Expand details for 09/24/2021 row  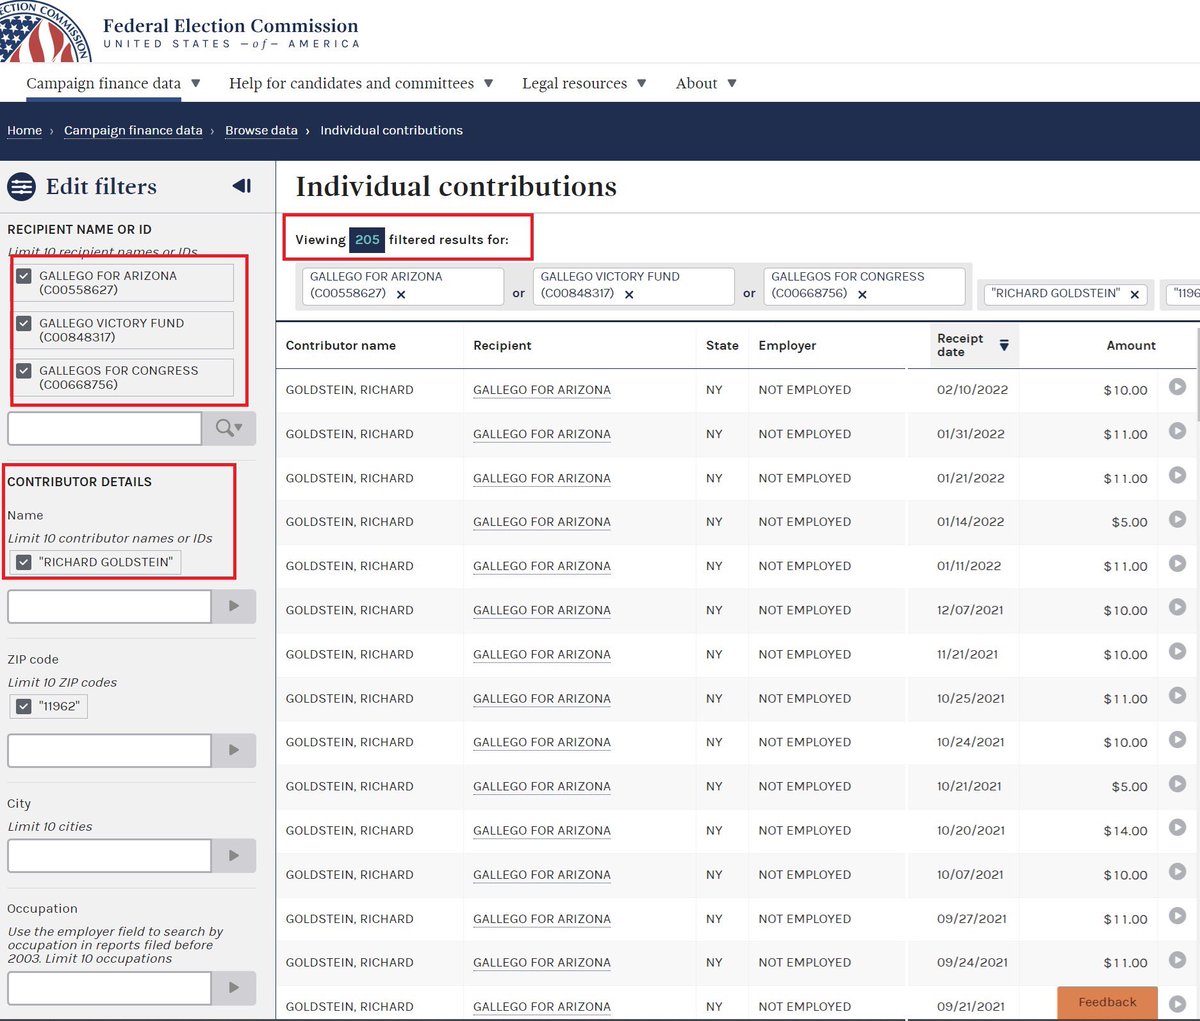(1178, 959)
